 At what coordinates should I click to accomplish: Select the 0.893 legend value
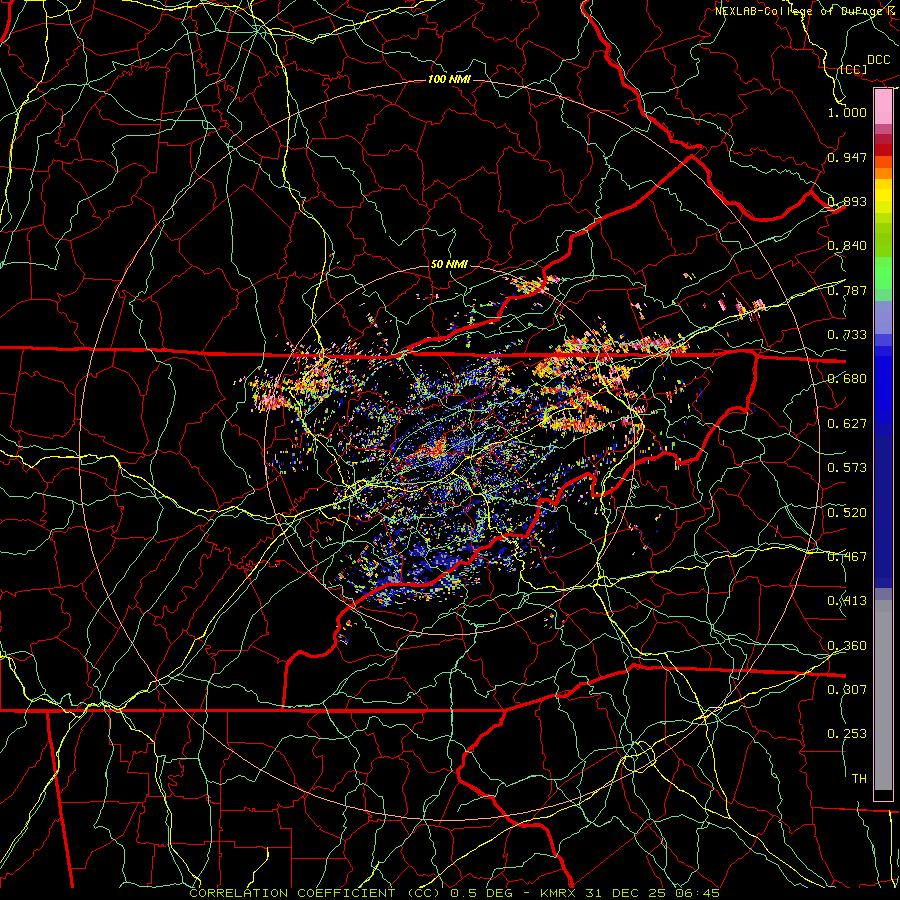coord(847,201)
